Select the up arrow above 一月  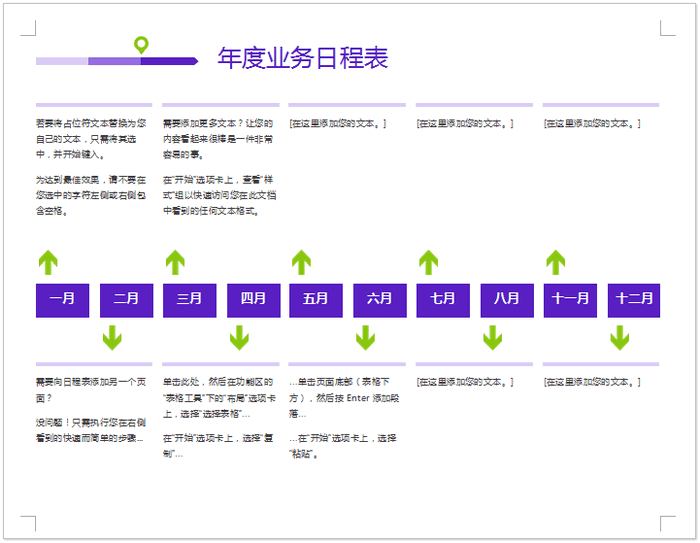click(x=48, y=262)
